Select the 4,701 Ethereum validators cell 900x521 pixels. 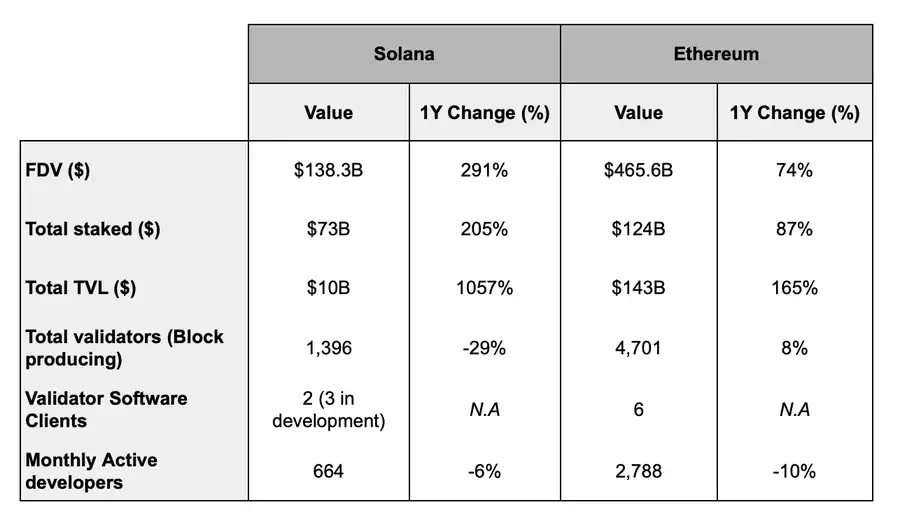coord(638,348)
